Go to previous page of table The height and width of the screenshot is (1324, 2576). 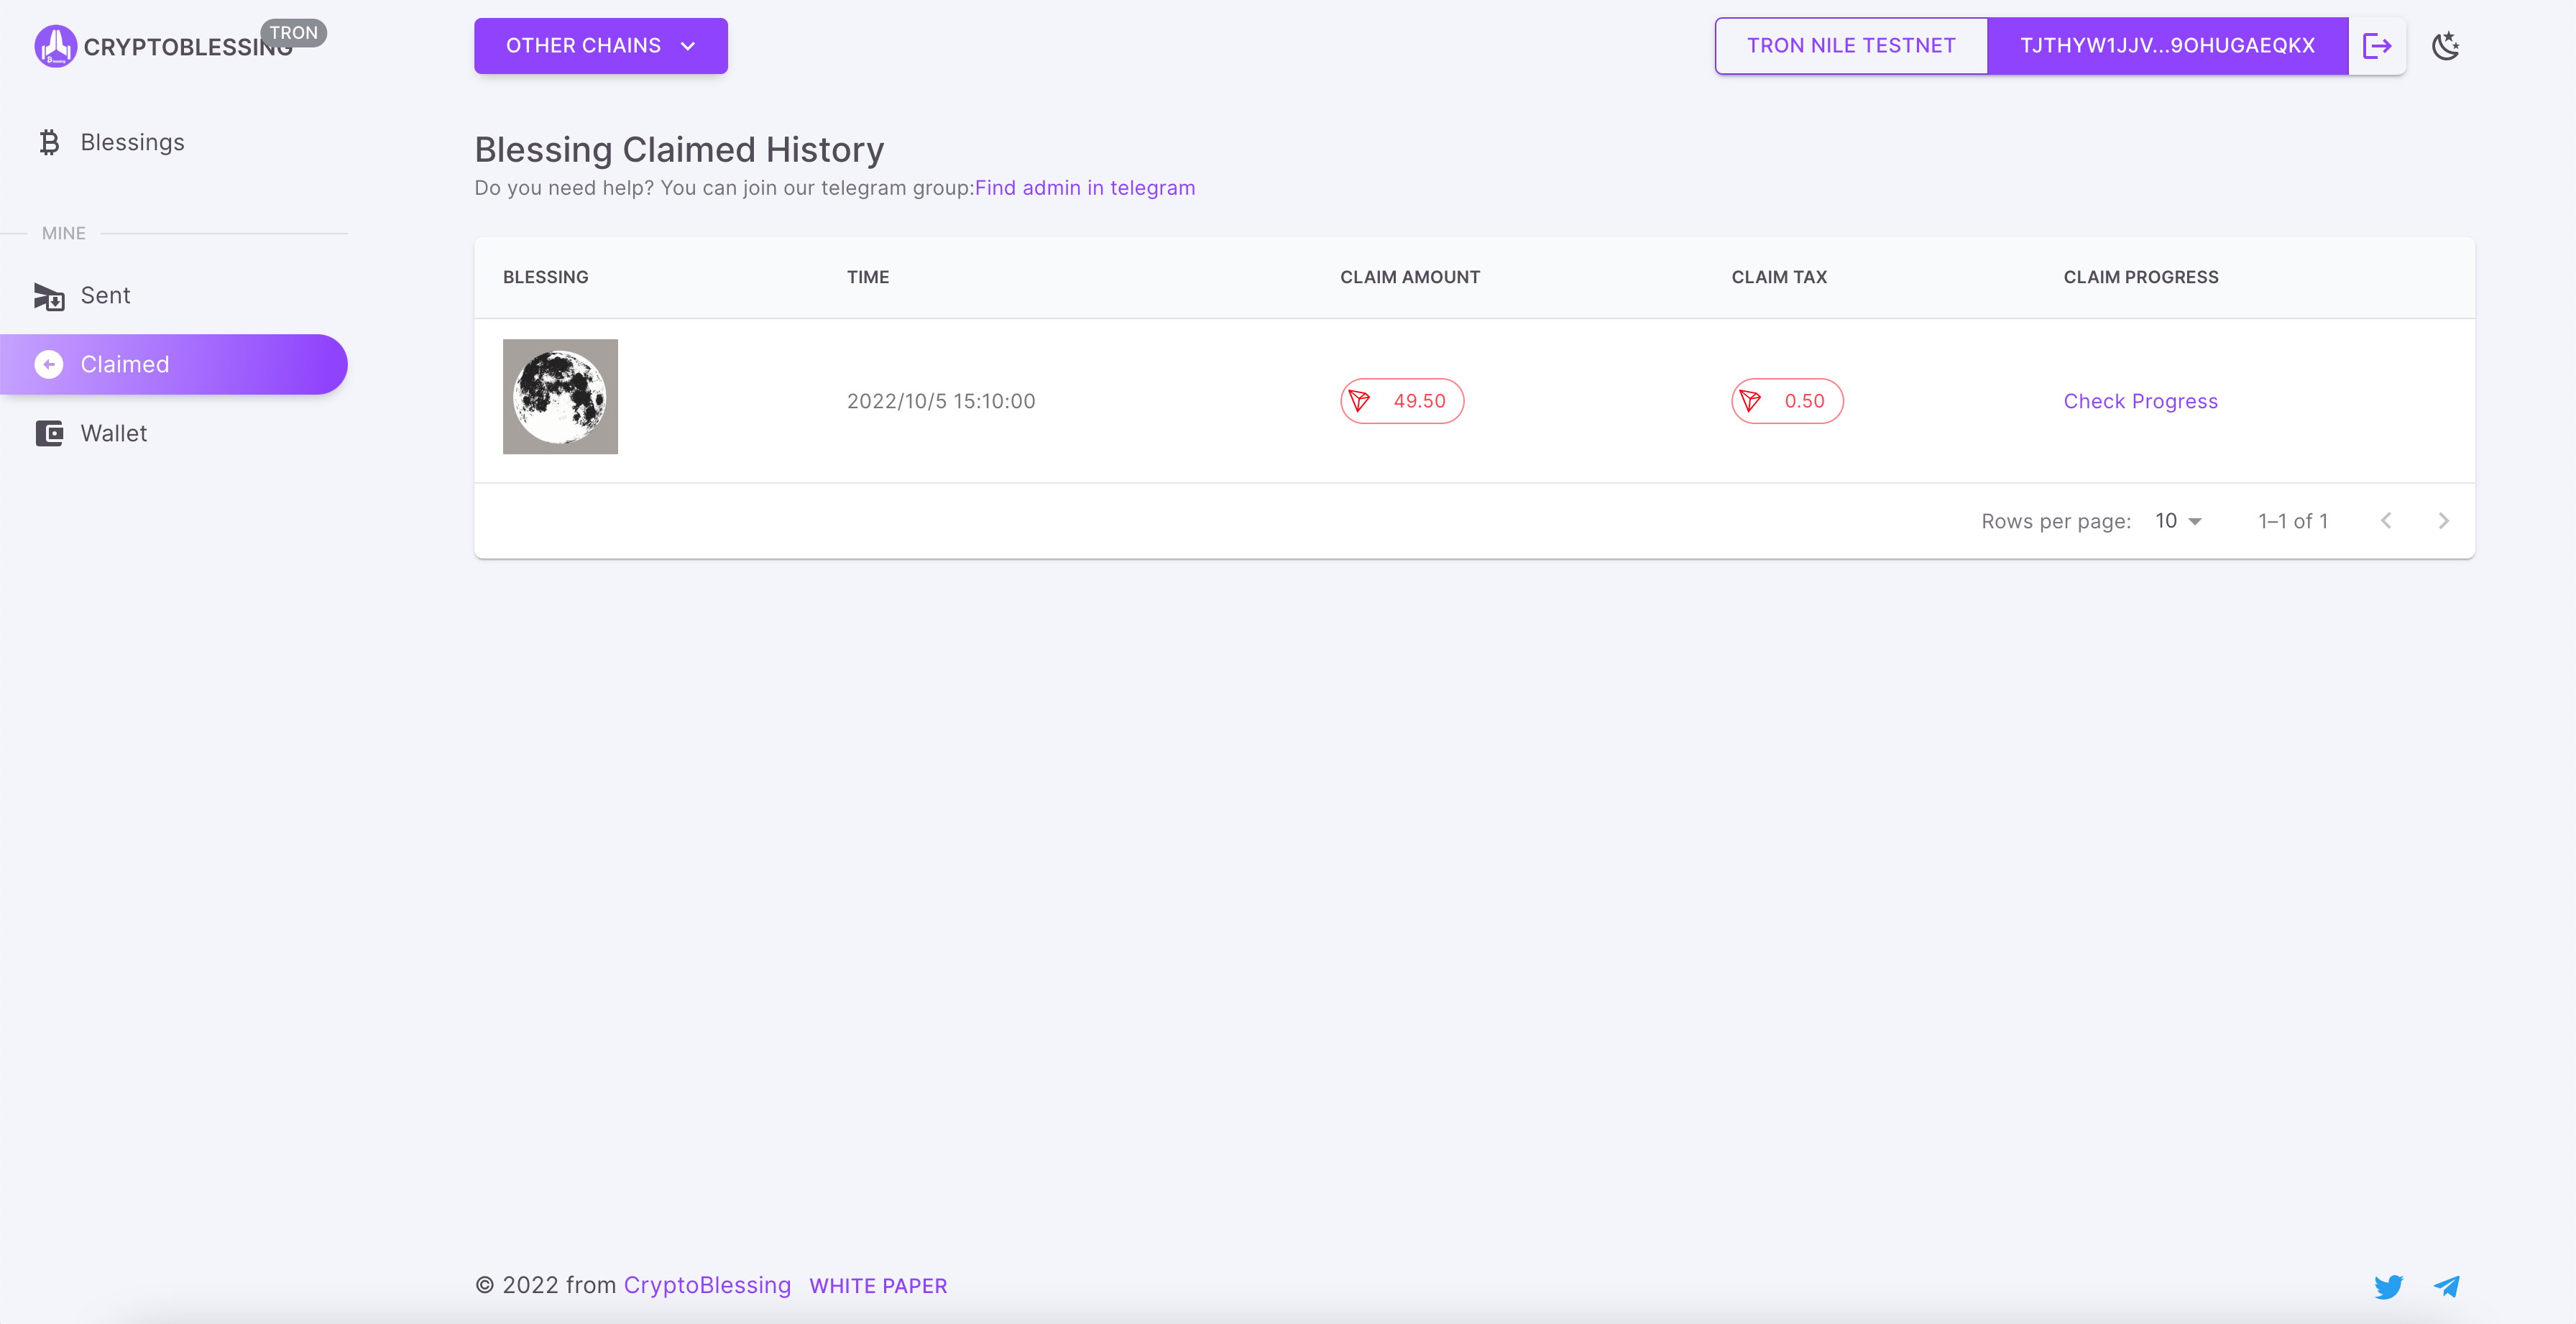tap(2386, 521)
